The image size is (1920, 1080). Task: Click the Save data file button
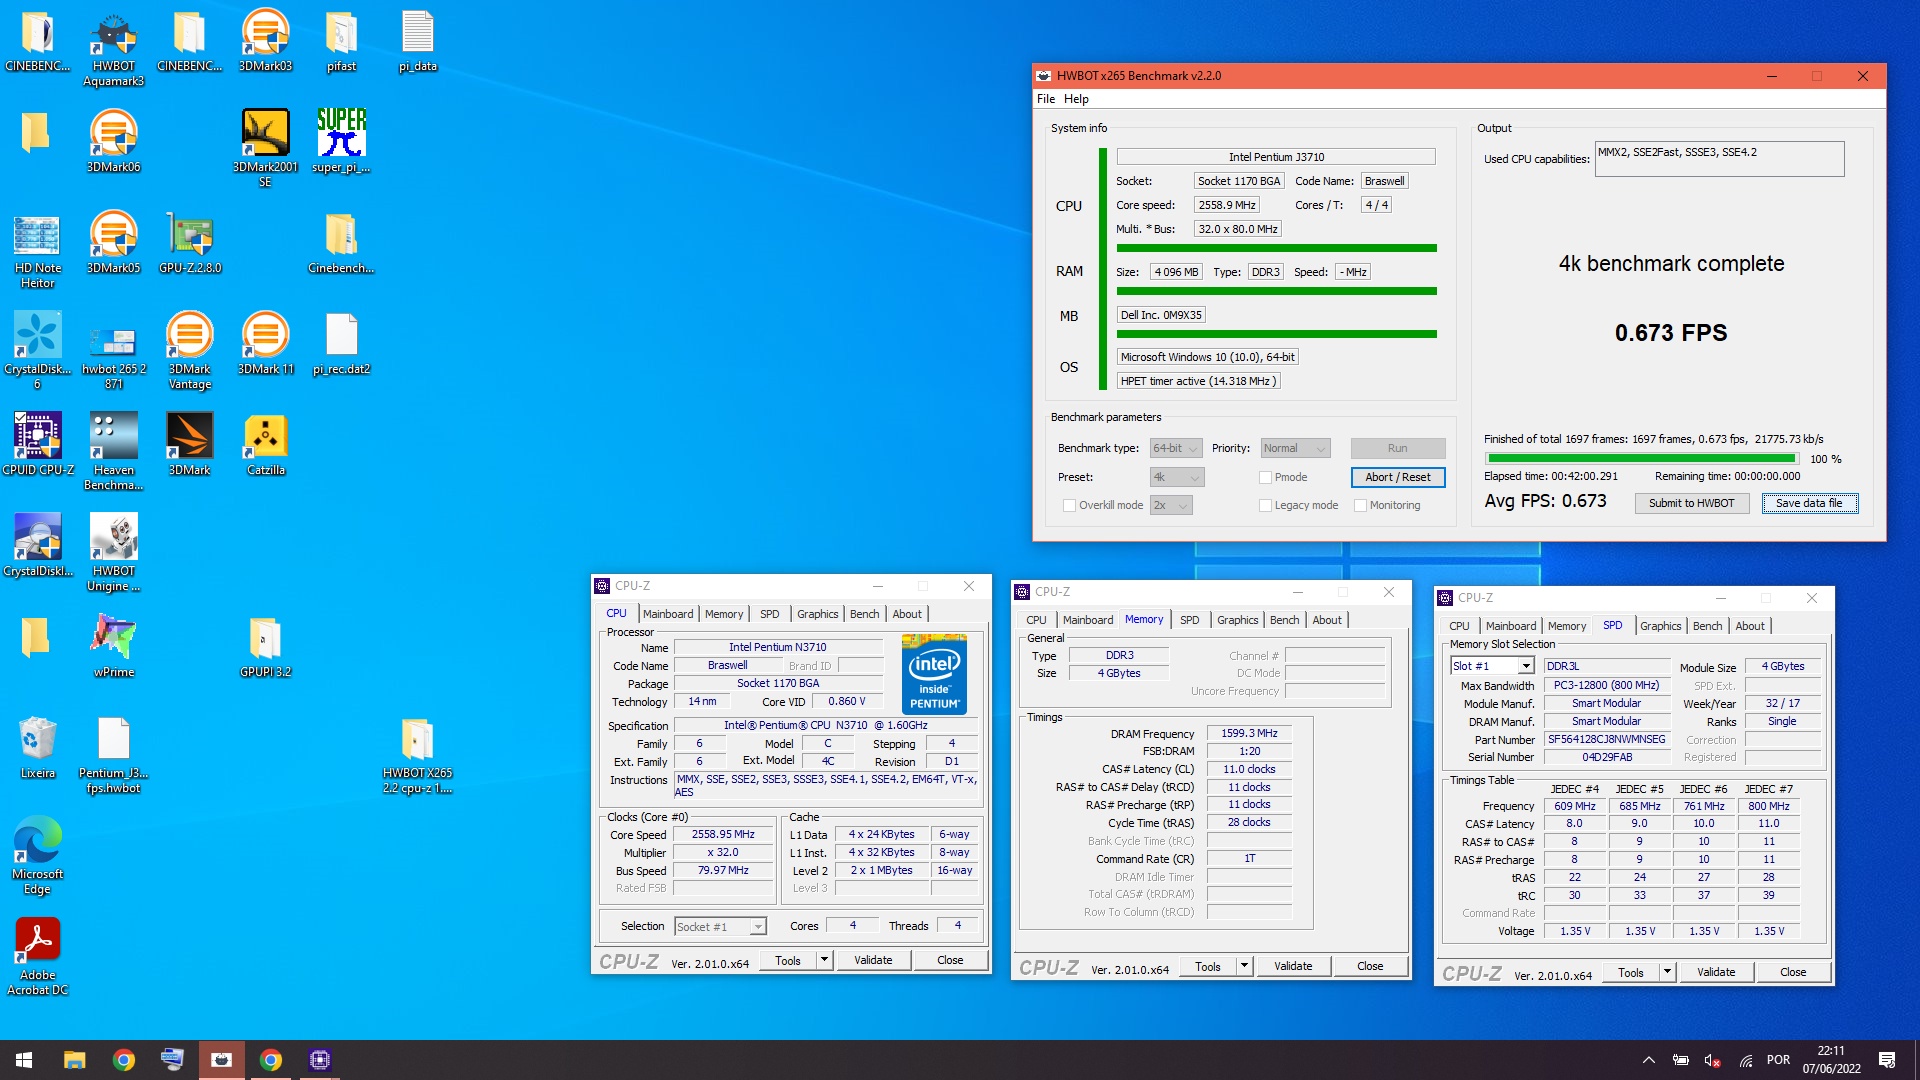tap(1809, 504)
